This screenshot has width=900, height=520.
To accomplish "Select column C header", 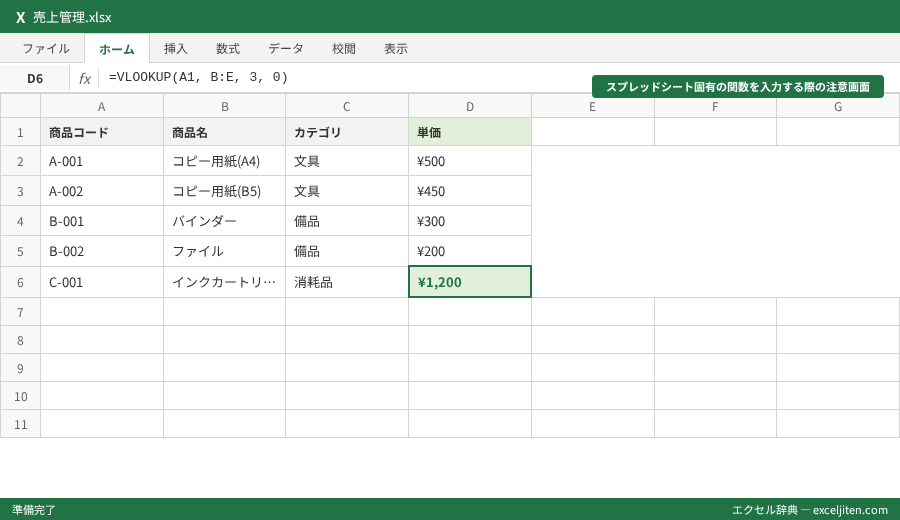I will tap(347, 106).
